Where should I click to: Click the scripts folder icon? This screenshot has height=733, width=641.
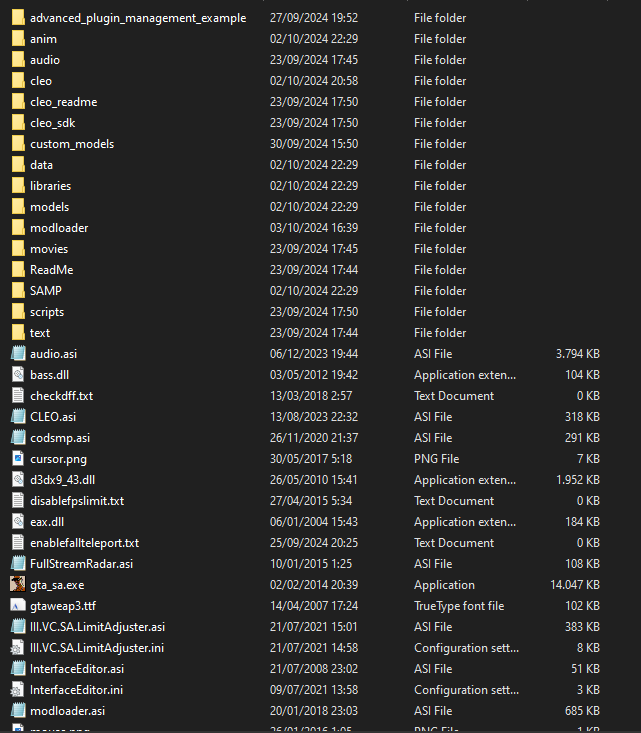pyautogui.click(x=18, y=311)
